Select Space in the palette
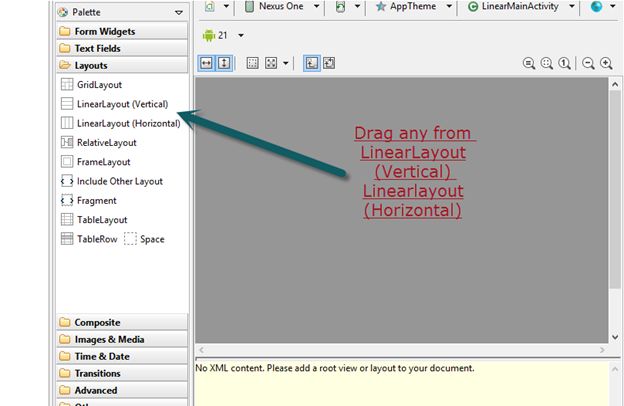The height and width of the screenshot is (406, 624). (x=144, y=239)
